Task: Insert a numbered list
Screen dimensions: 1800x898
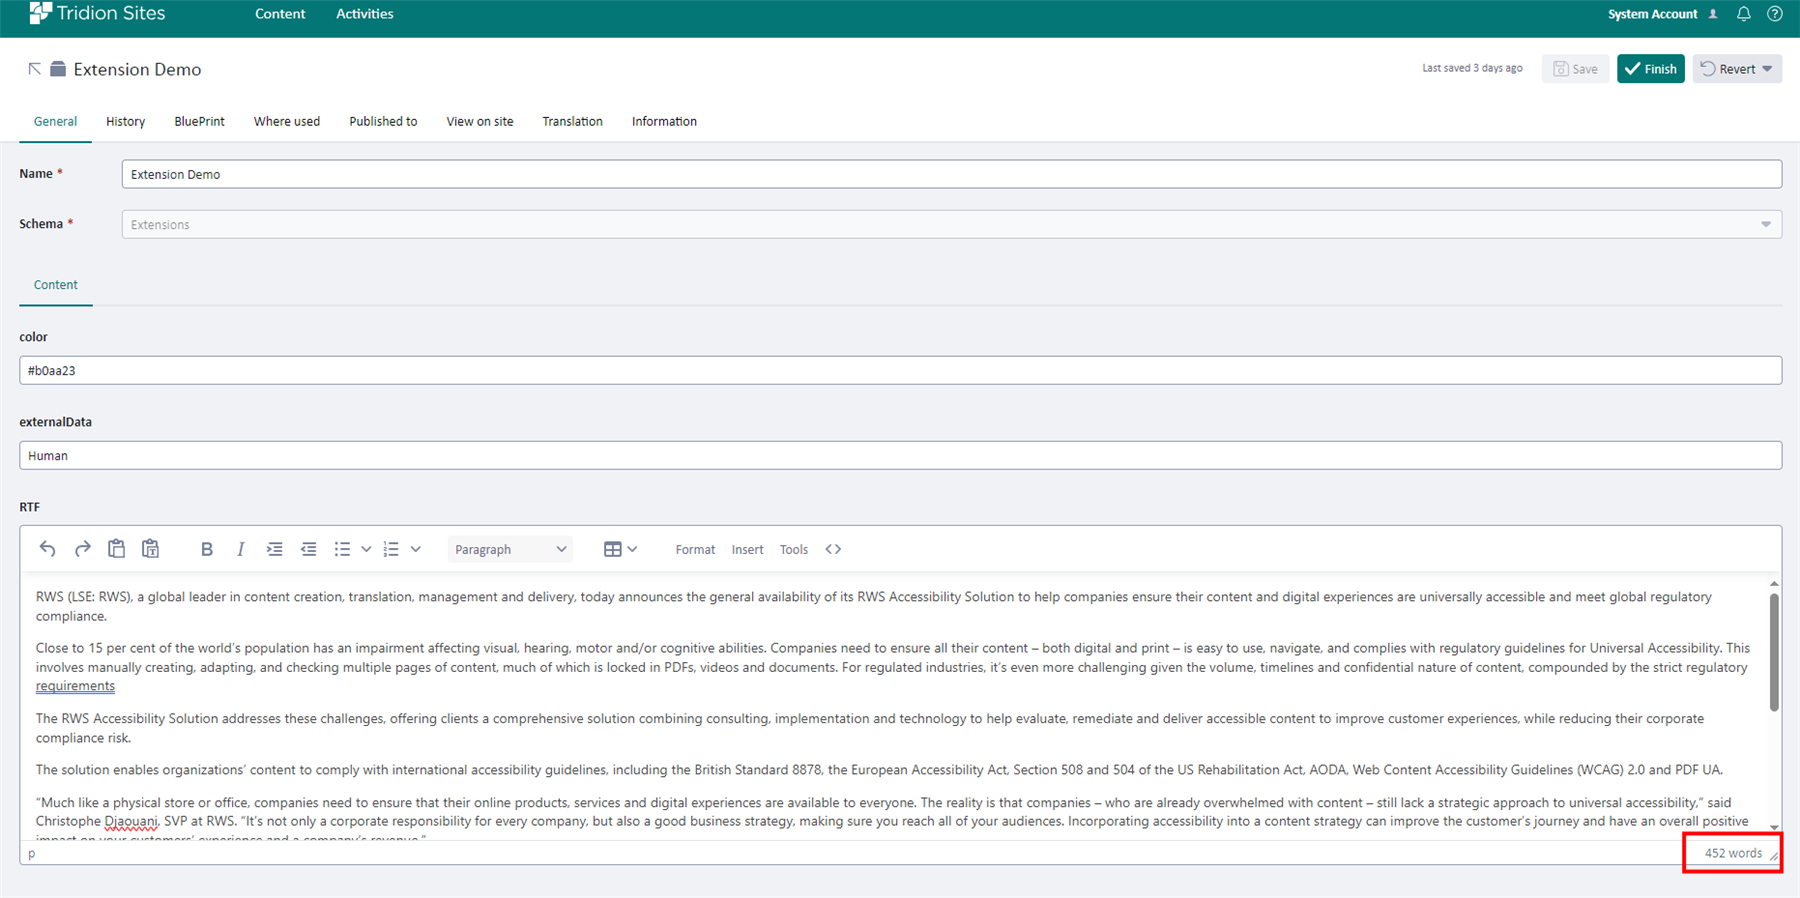Action: 391,549
